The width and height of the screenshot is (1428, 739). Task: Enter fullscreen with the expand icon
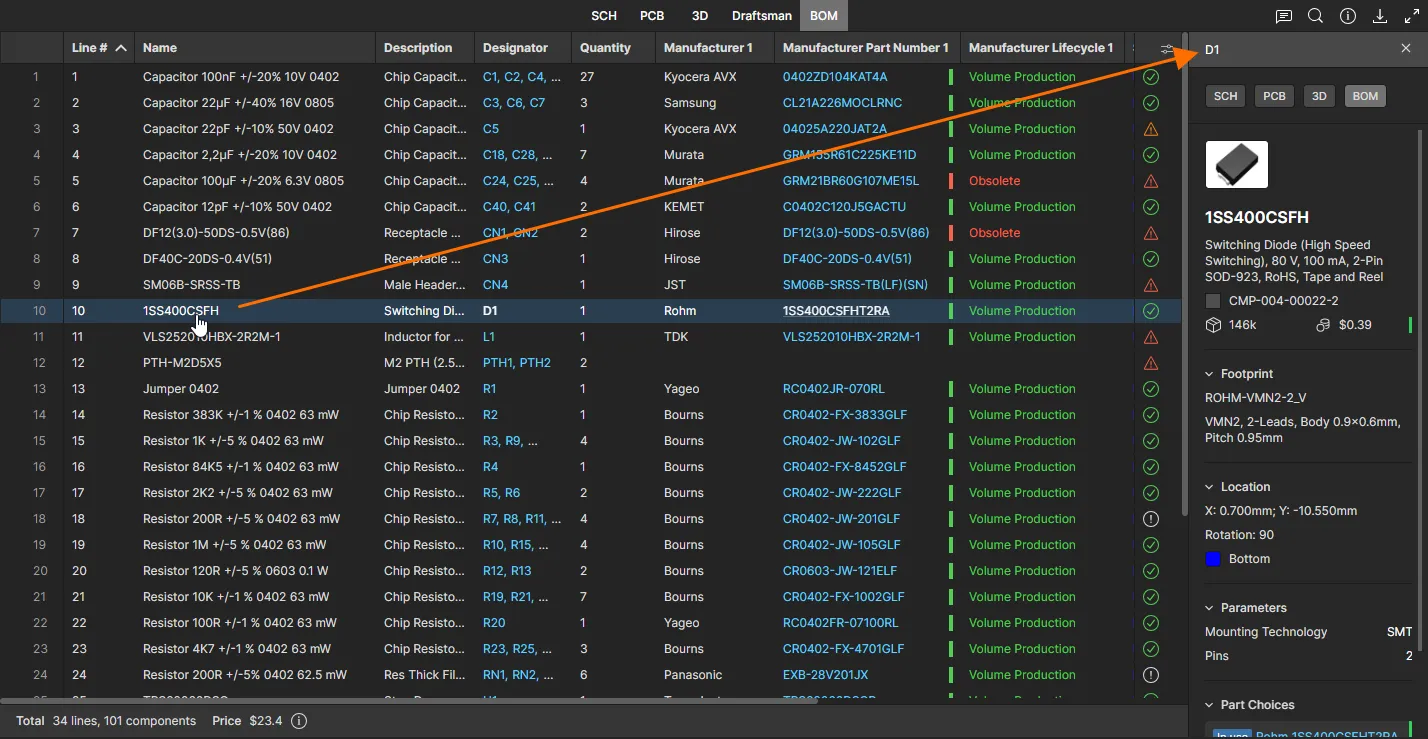tap(1411, 16)
